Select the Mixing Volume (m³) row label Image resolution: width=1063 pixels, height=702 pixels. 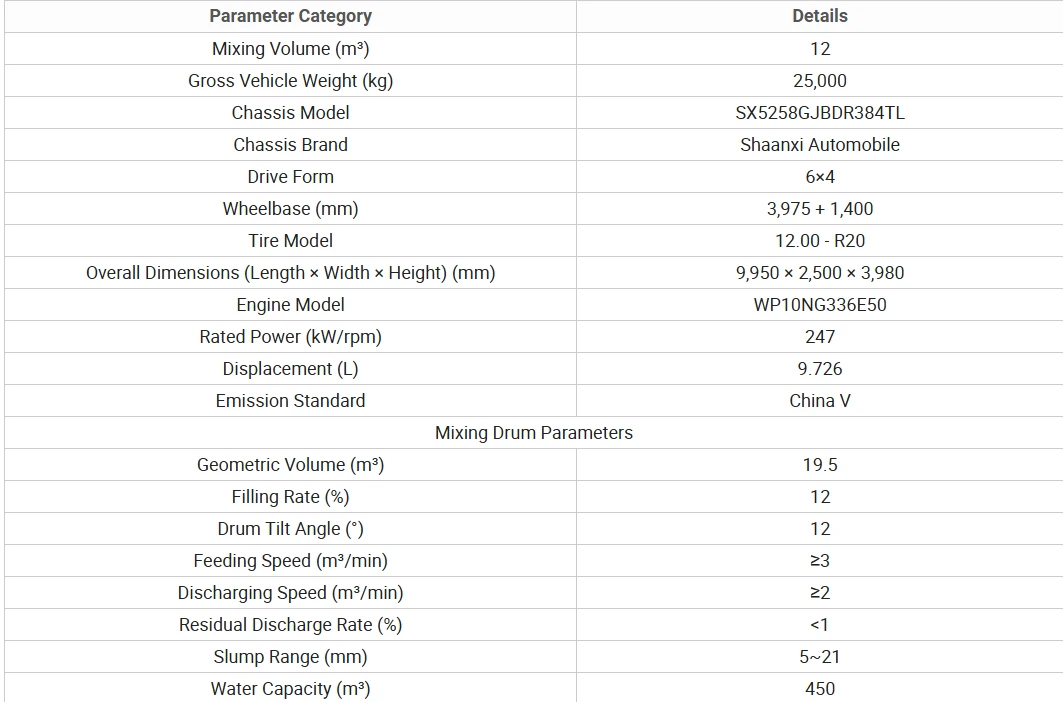[x=290, y=49]
